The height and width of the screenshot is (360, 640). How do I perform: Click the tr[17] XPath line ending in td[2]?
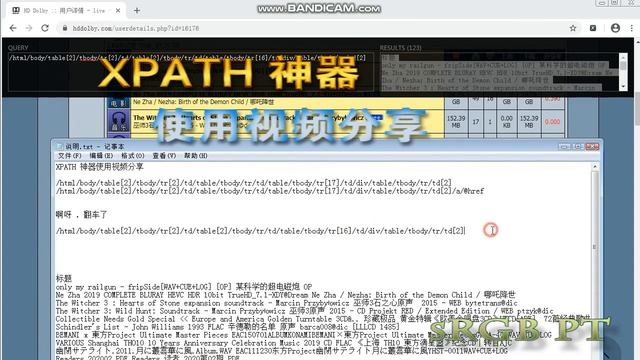(253, 183)
